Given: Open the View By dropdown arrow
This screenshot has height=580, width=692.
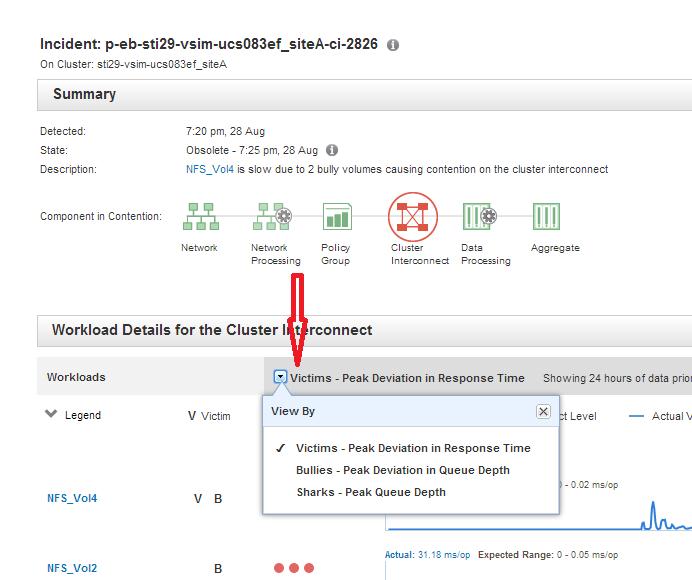Looking at the screenshot, I should 280,377.
